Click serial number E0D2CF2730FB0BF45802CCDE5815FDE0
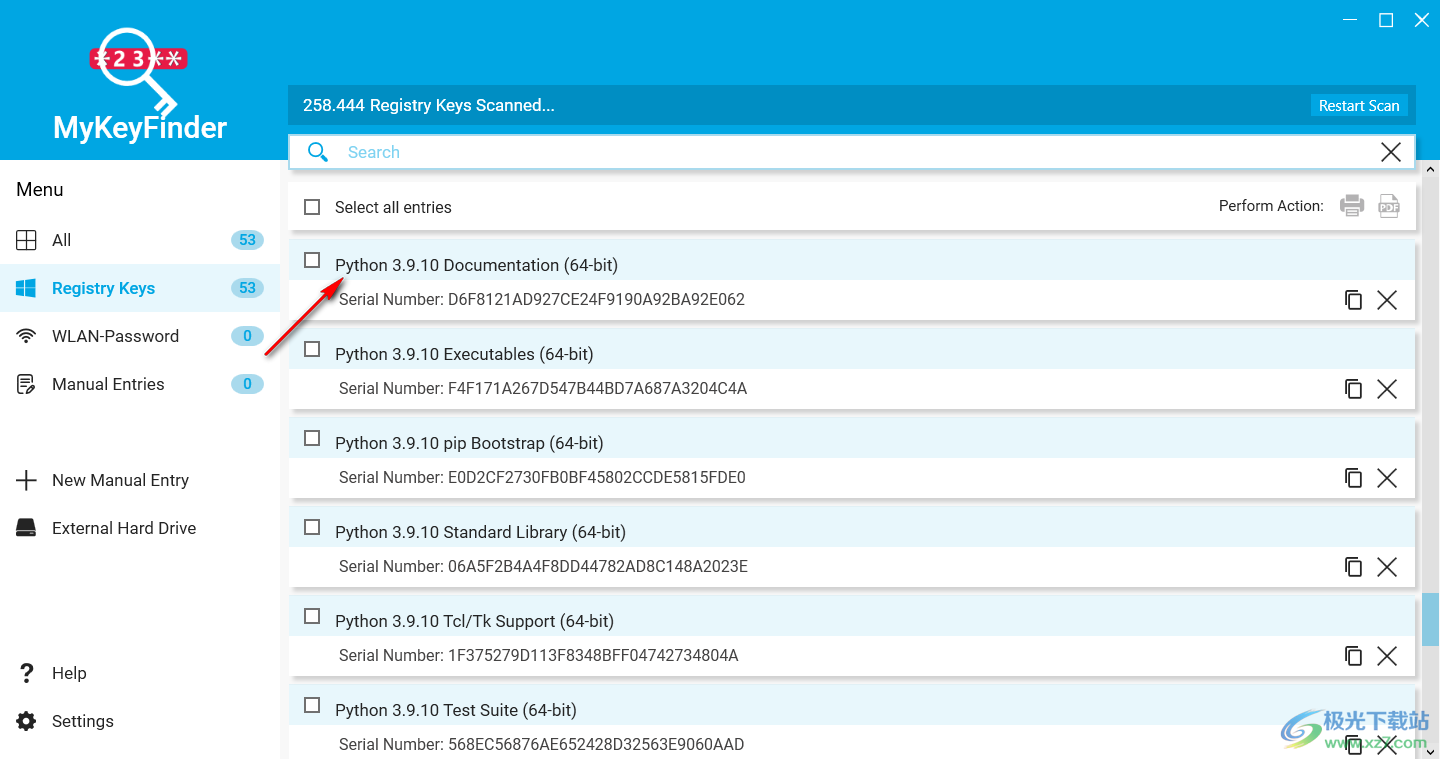Screen dimensions: 1440x759 tap(597, 478)
